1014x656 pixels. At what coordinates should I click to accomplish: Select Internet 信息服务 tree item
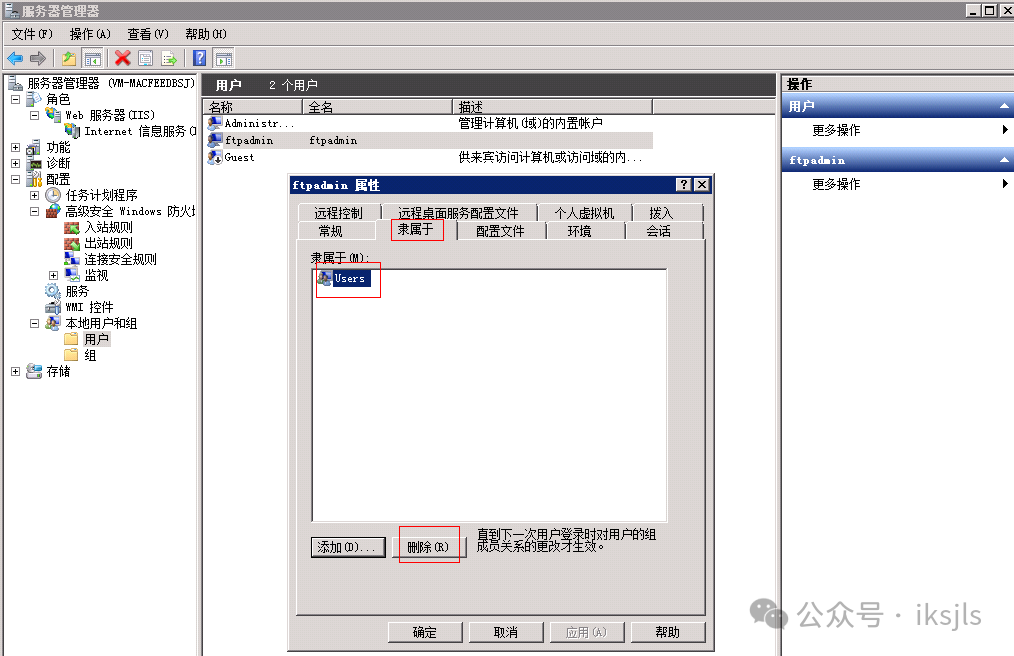pos(140,131)
